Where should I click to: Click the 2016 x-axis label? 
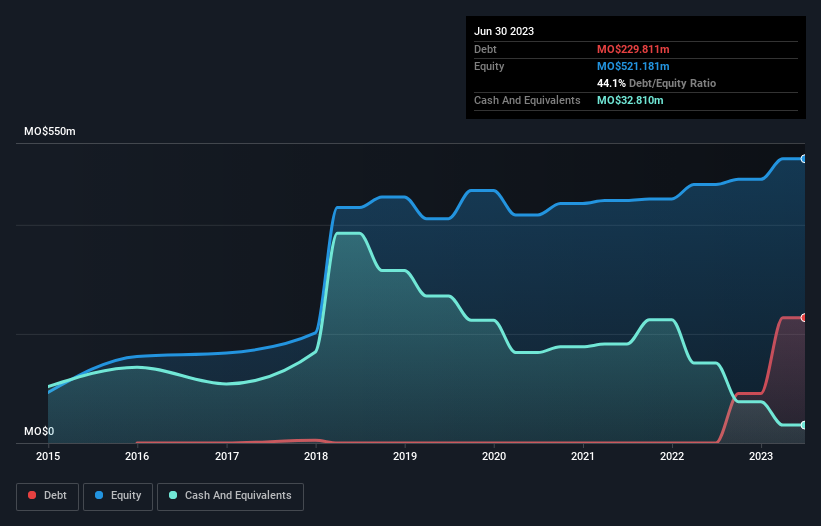pyautogui.click(x=137, y=456)
